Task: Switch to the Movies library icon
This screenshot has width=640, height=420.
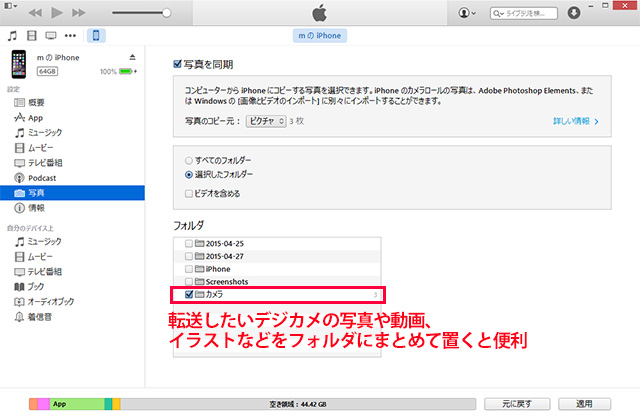Action: 31,36
